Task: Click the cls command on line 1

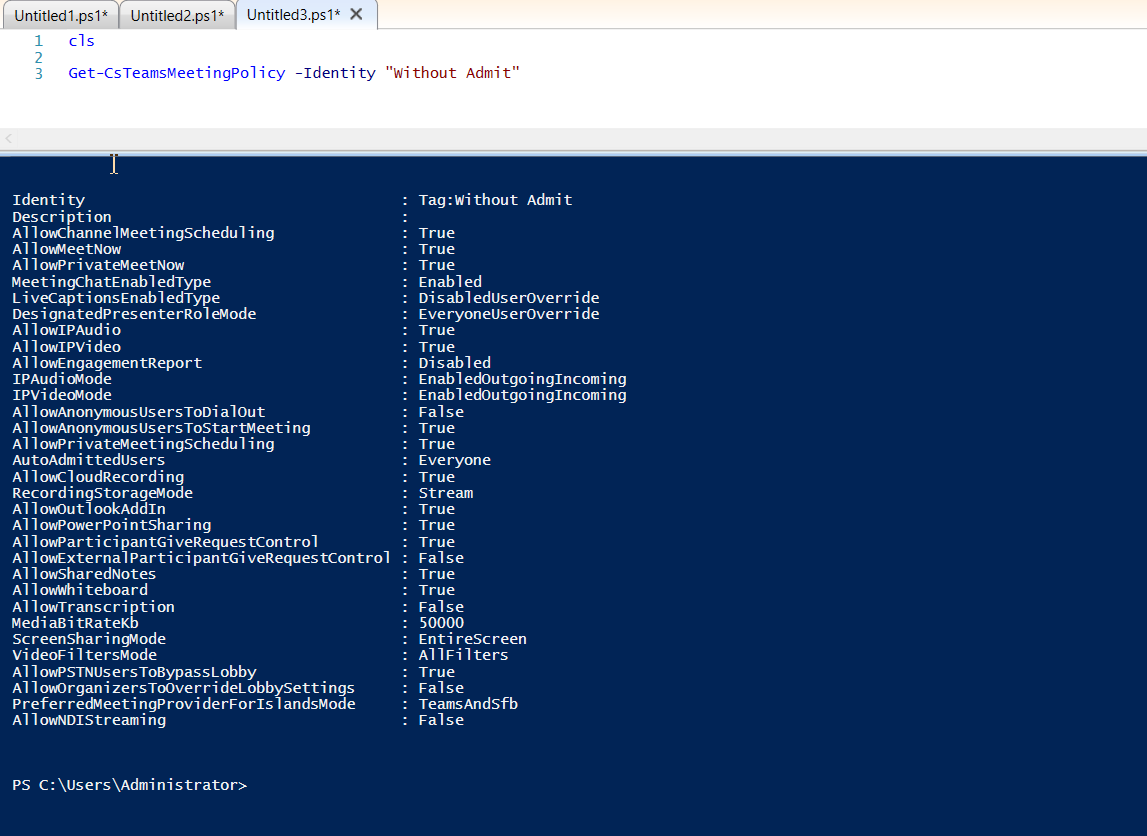Action: (x=80, y=41)
